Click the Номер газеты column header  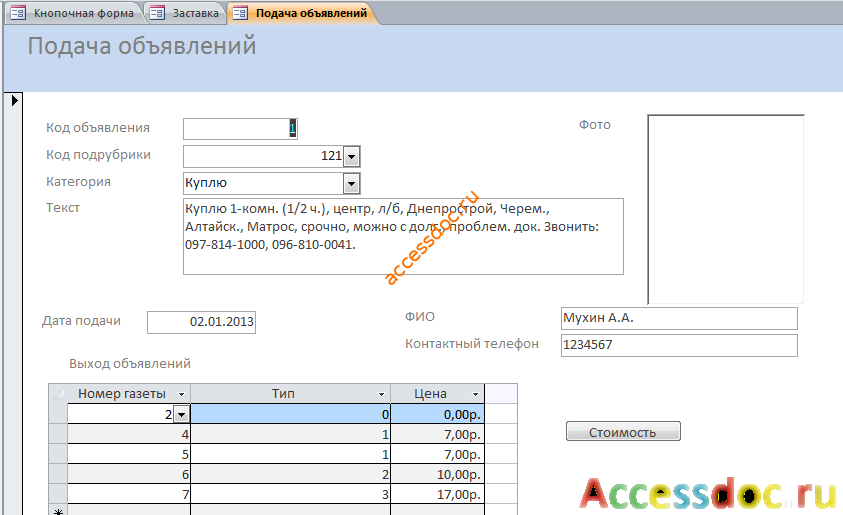[129, 394]
